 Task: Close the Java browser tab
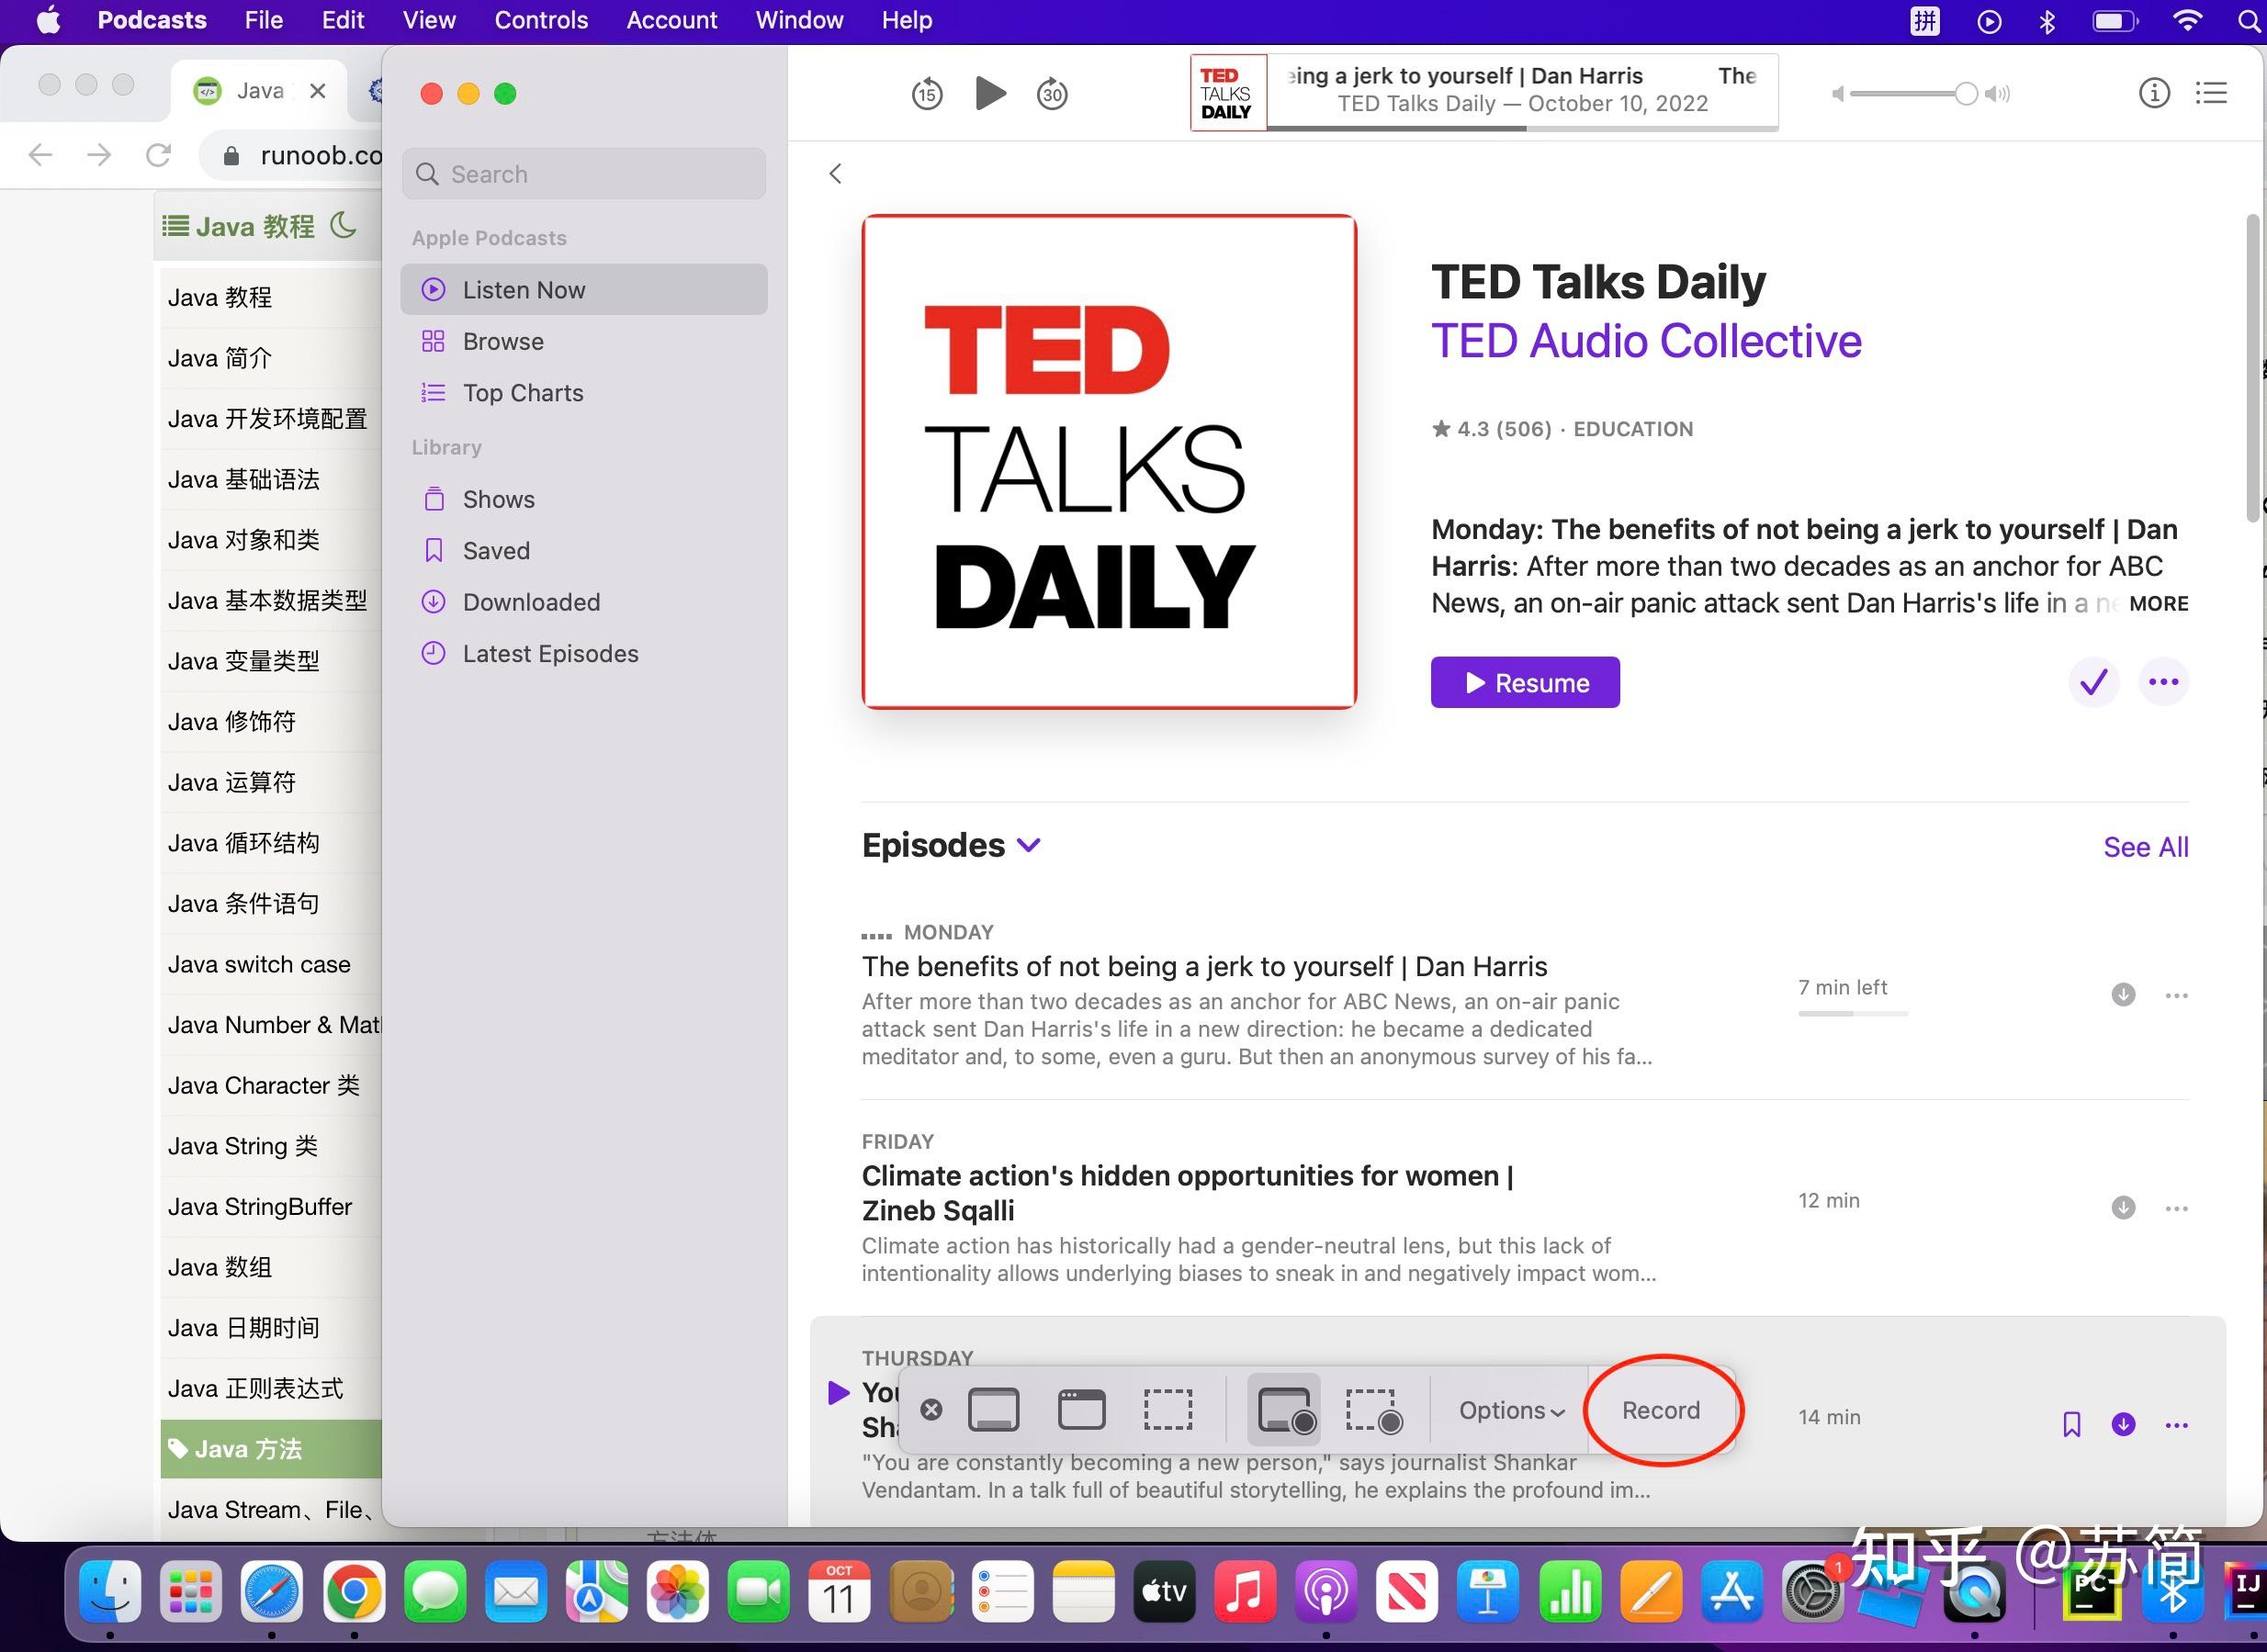tap(318, 91)
